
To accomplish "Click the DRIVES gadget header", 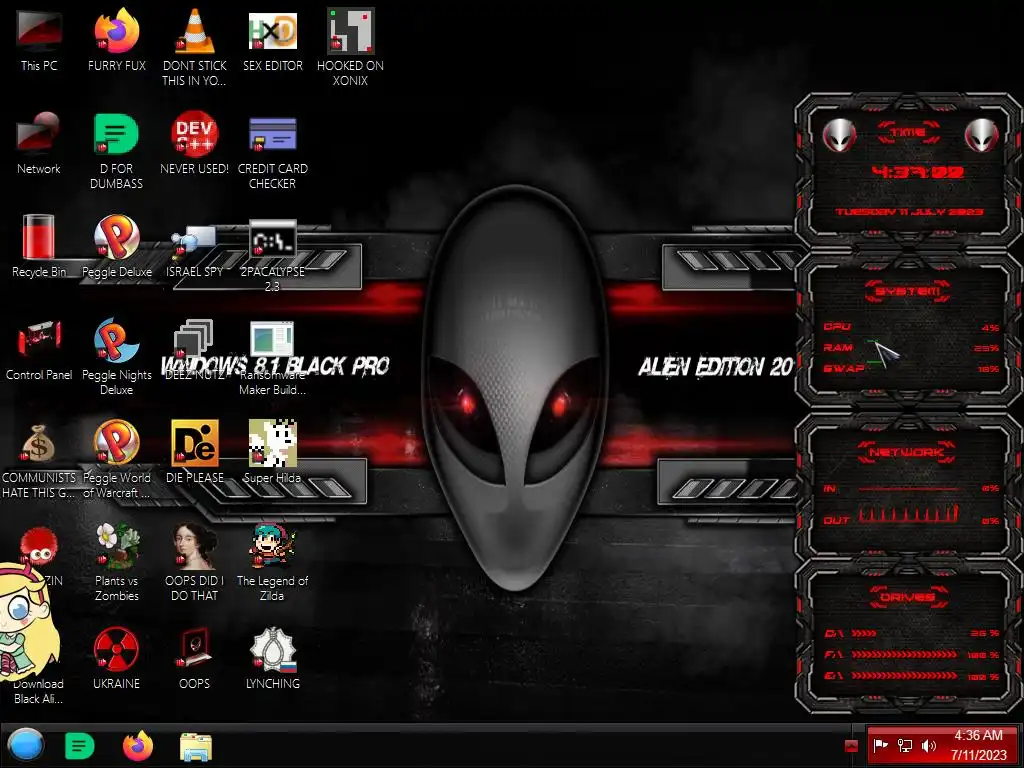I will (x=908, y=597).
